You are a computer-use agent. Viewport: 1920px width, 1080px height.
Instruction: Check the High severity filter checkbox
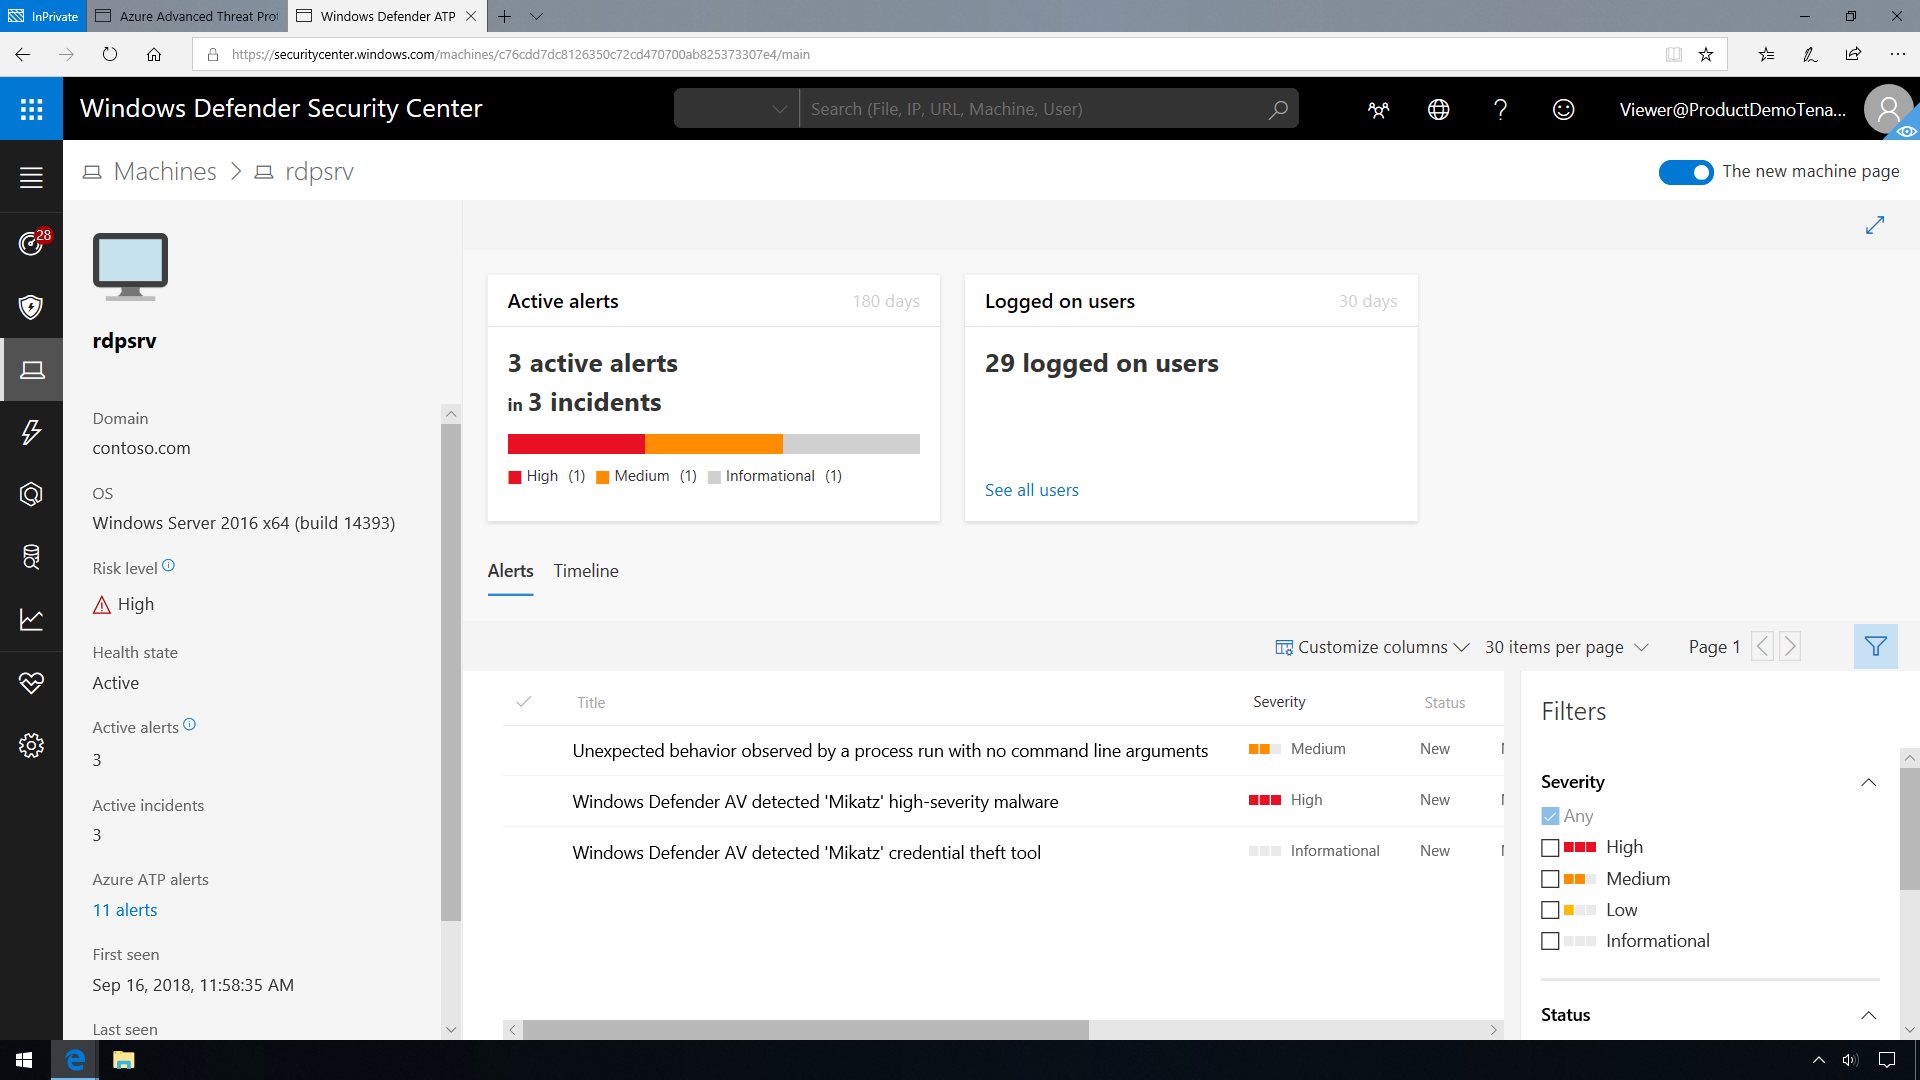pos(1549,847)
